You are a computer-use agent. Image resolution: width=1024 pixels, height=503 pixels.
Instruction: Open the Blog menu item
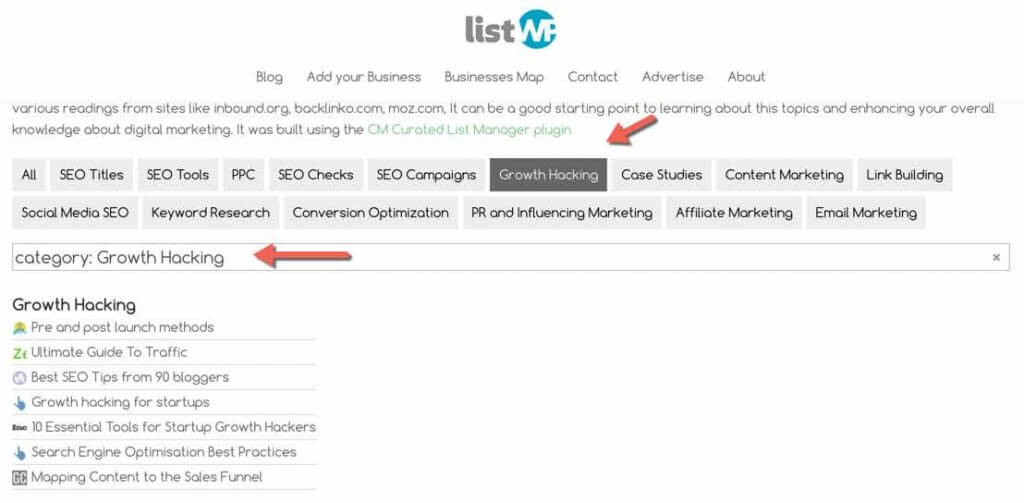pyautogui.click(x=269, y=77)
